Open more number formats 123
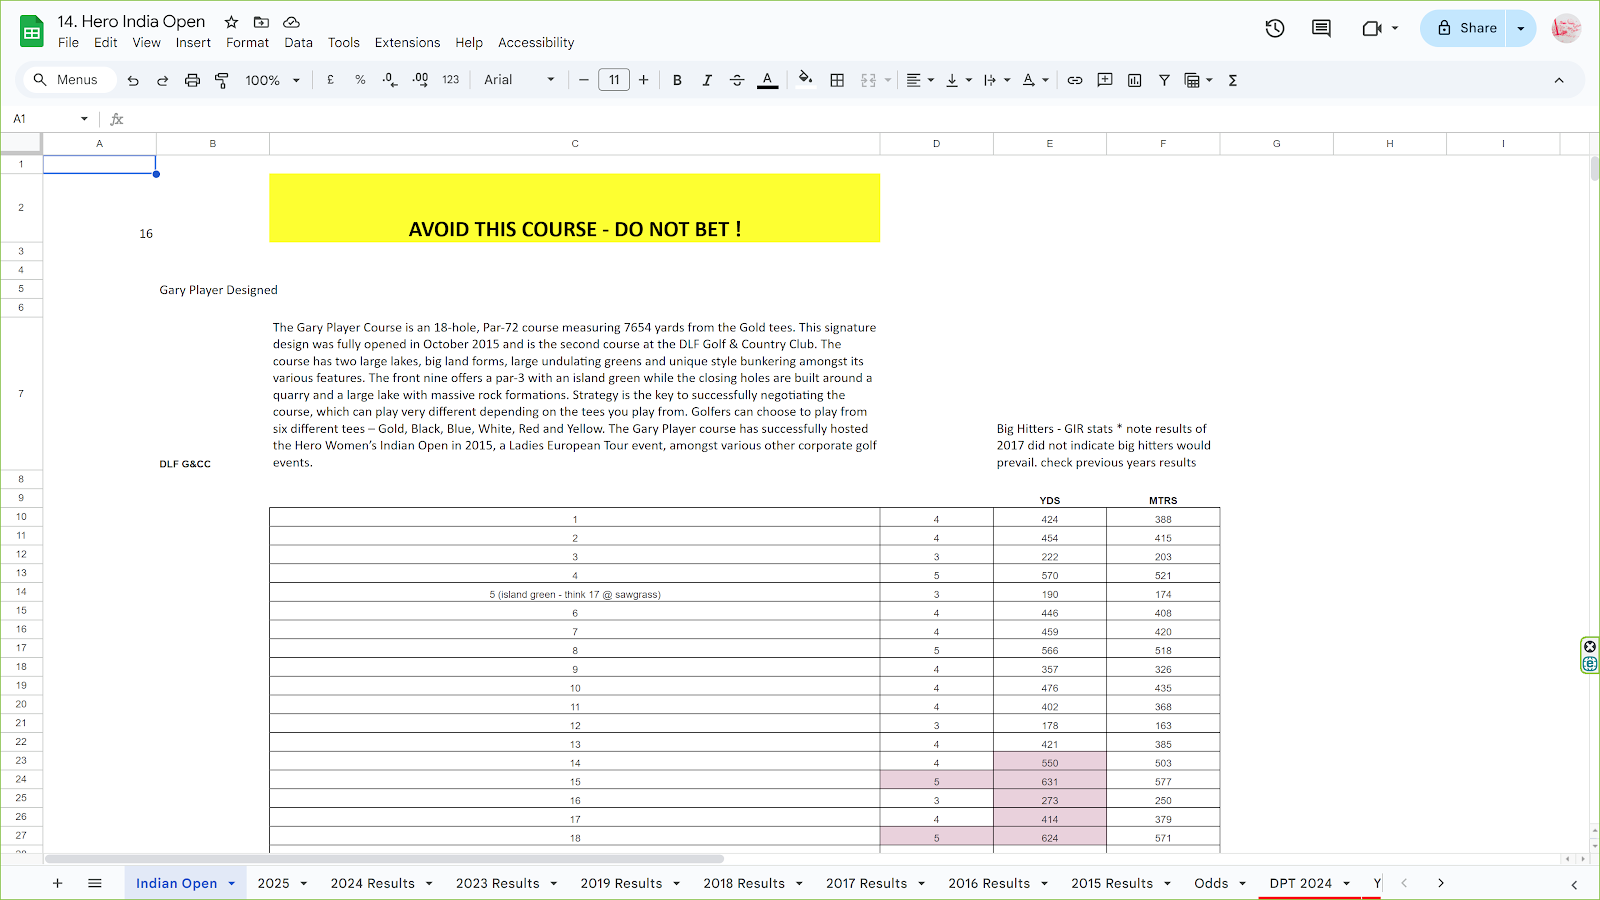1600x900 pixels. (x=450, y=80)
